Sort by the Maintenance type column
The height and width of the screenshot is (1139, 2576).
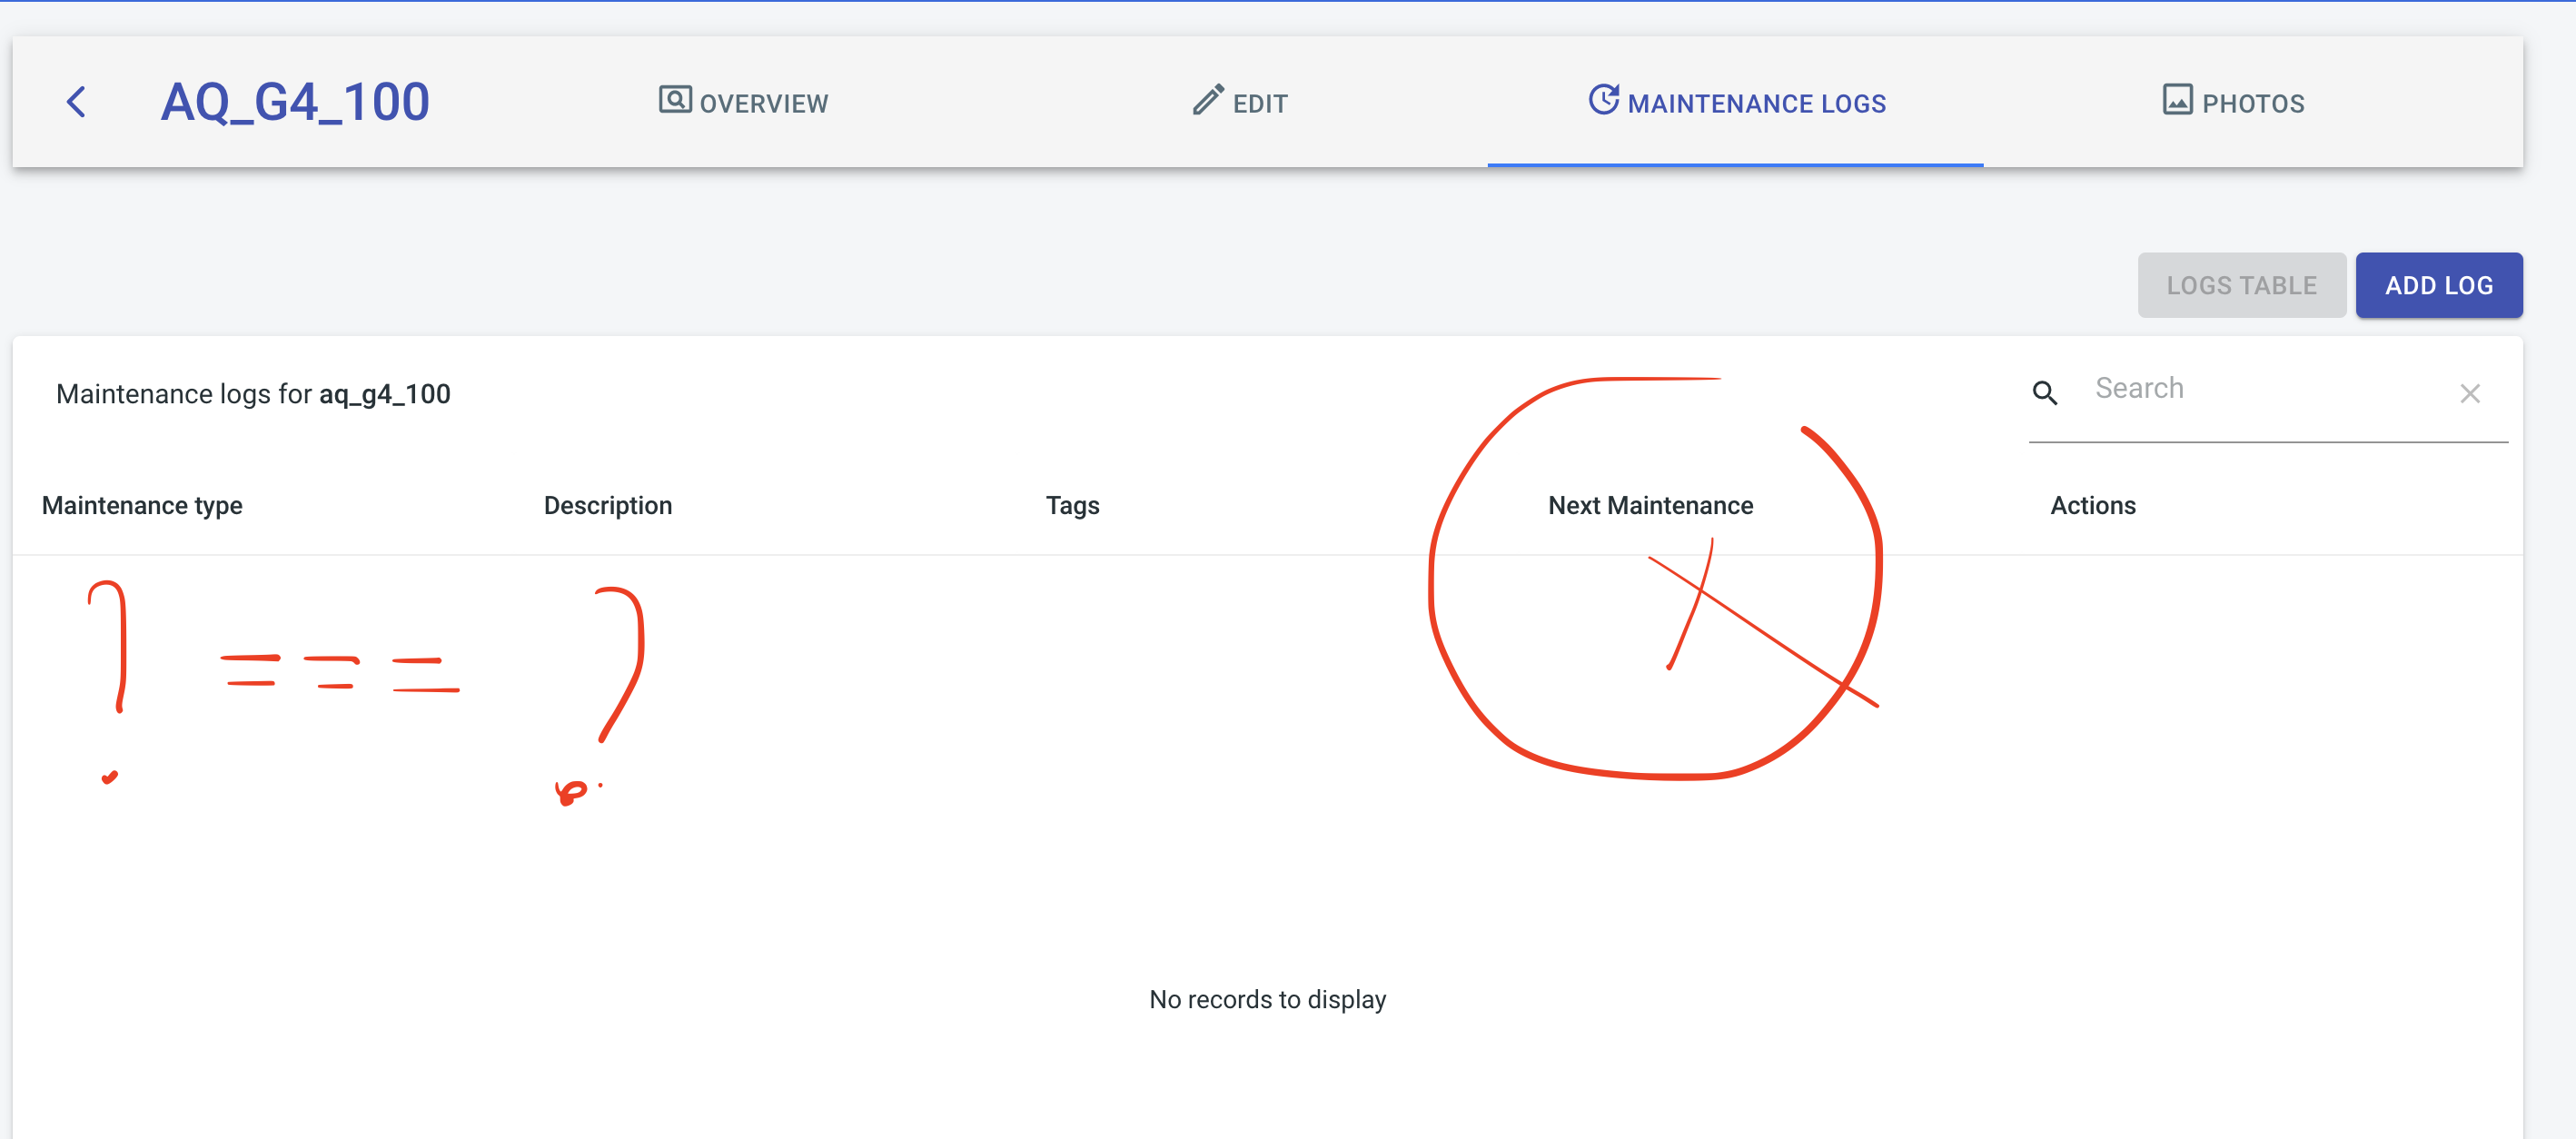[x=141, y=505]
